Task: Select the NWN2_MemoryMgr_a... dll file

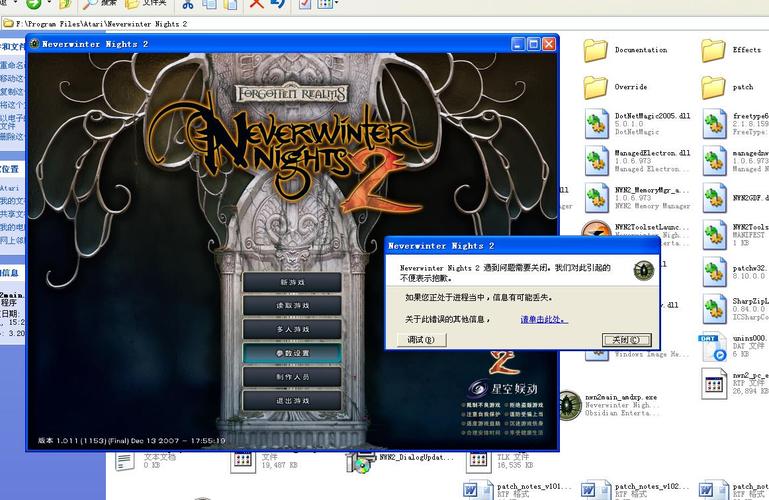Action: pos(638,198)
